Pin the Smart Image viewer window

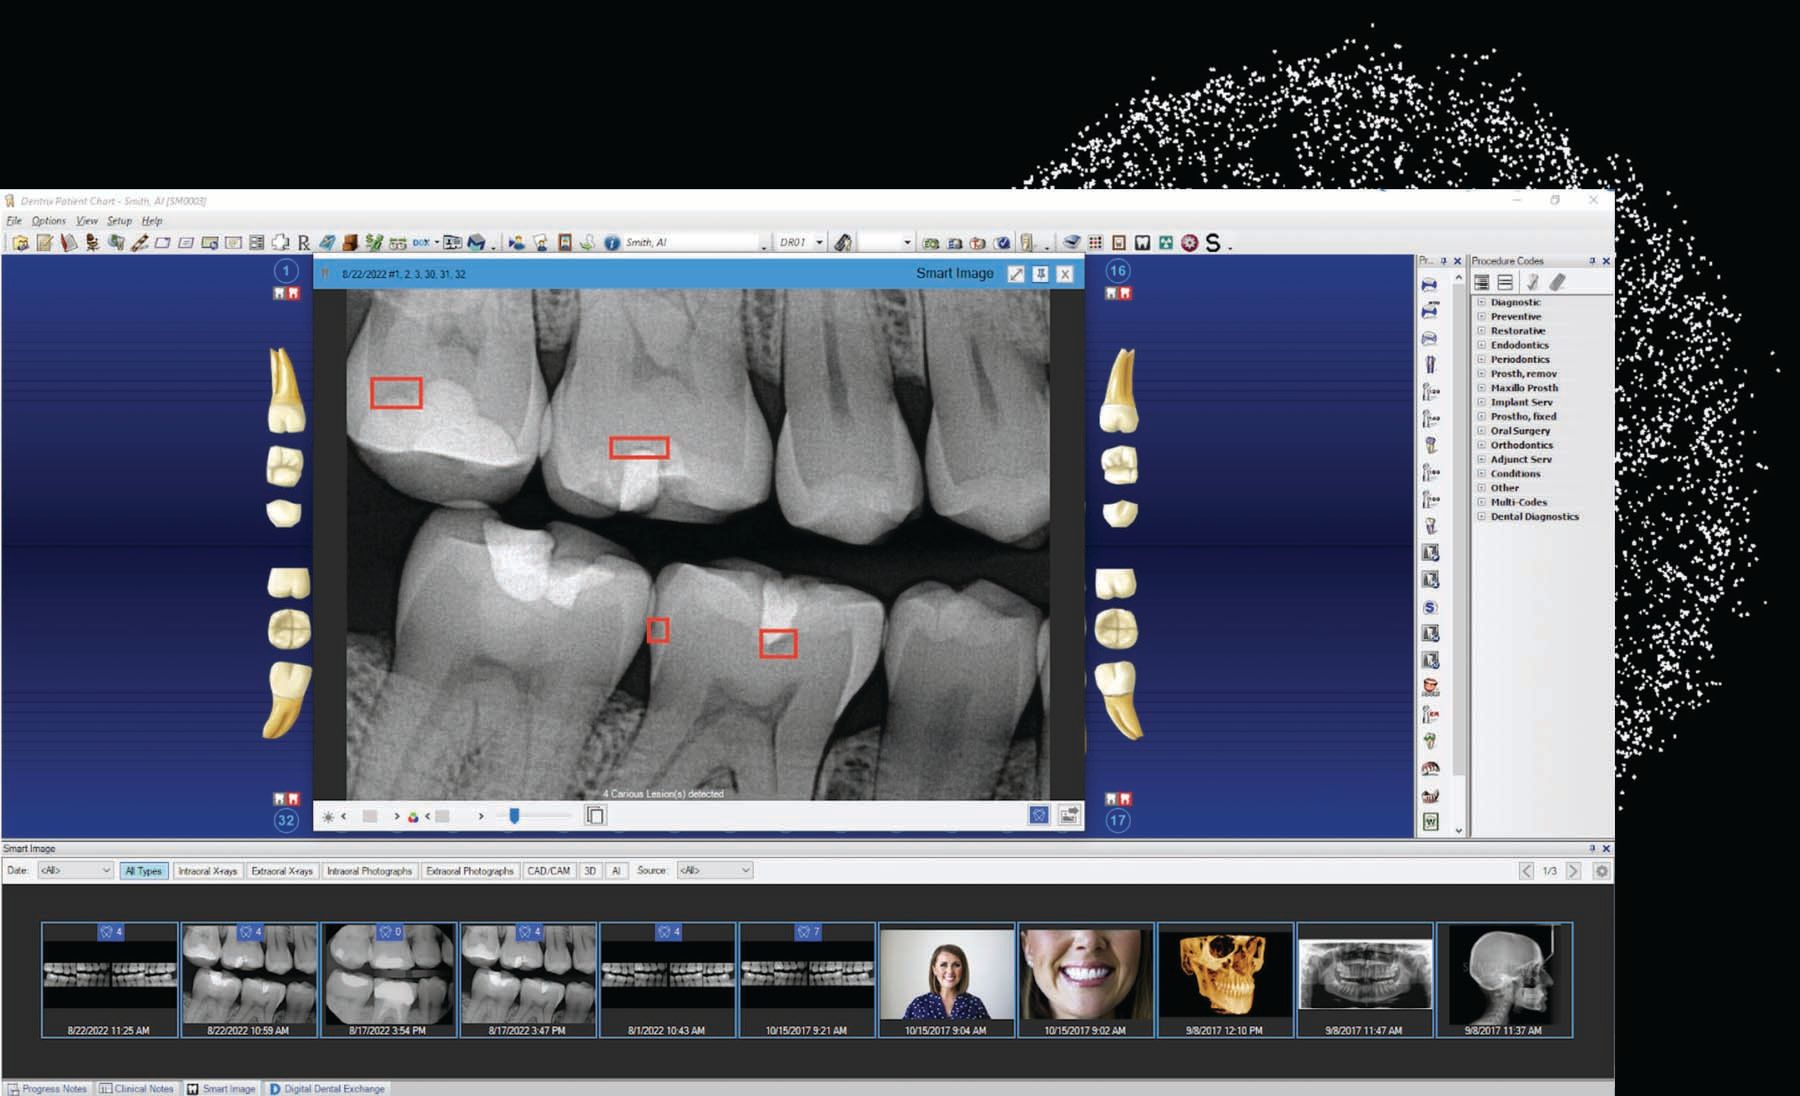[1040, 274]
